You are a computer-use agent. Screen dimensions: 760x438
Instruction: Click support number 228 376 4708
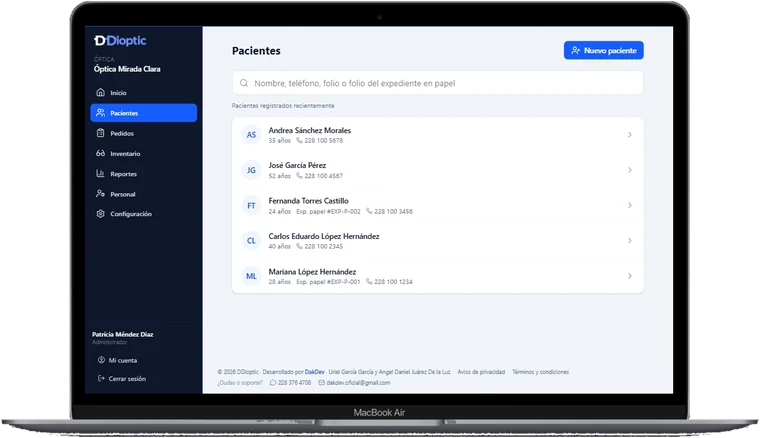click(x=295, y=383)
